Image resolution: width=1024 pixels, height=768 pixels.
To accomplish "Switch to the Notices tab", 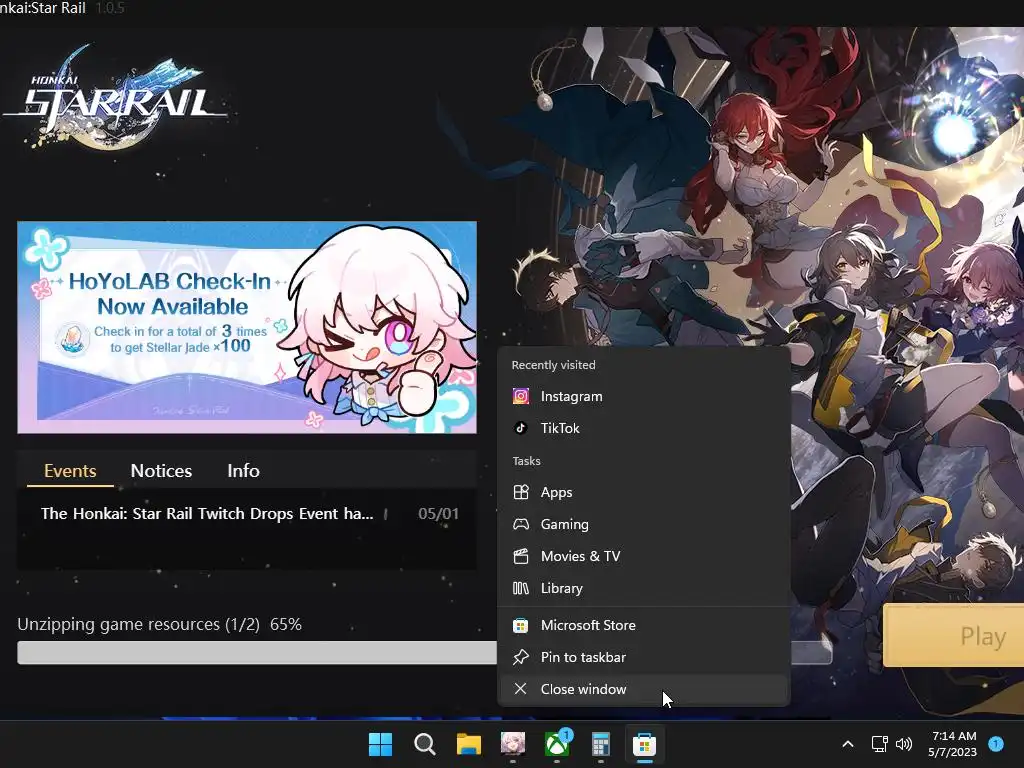I will point(161,471).
